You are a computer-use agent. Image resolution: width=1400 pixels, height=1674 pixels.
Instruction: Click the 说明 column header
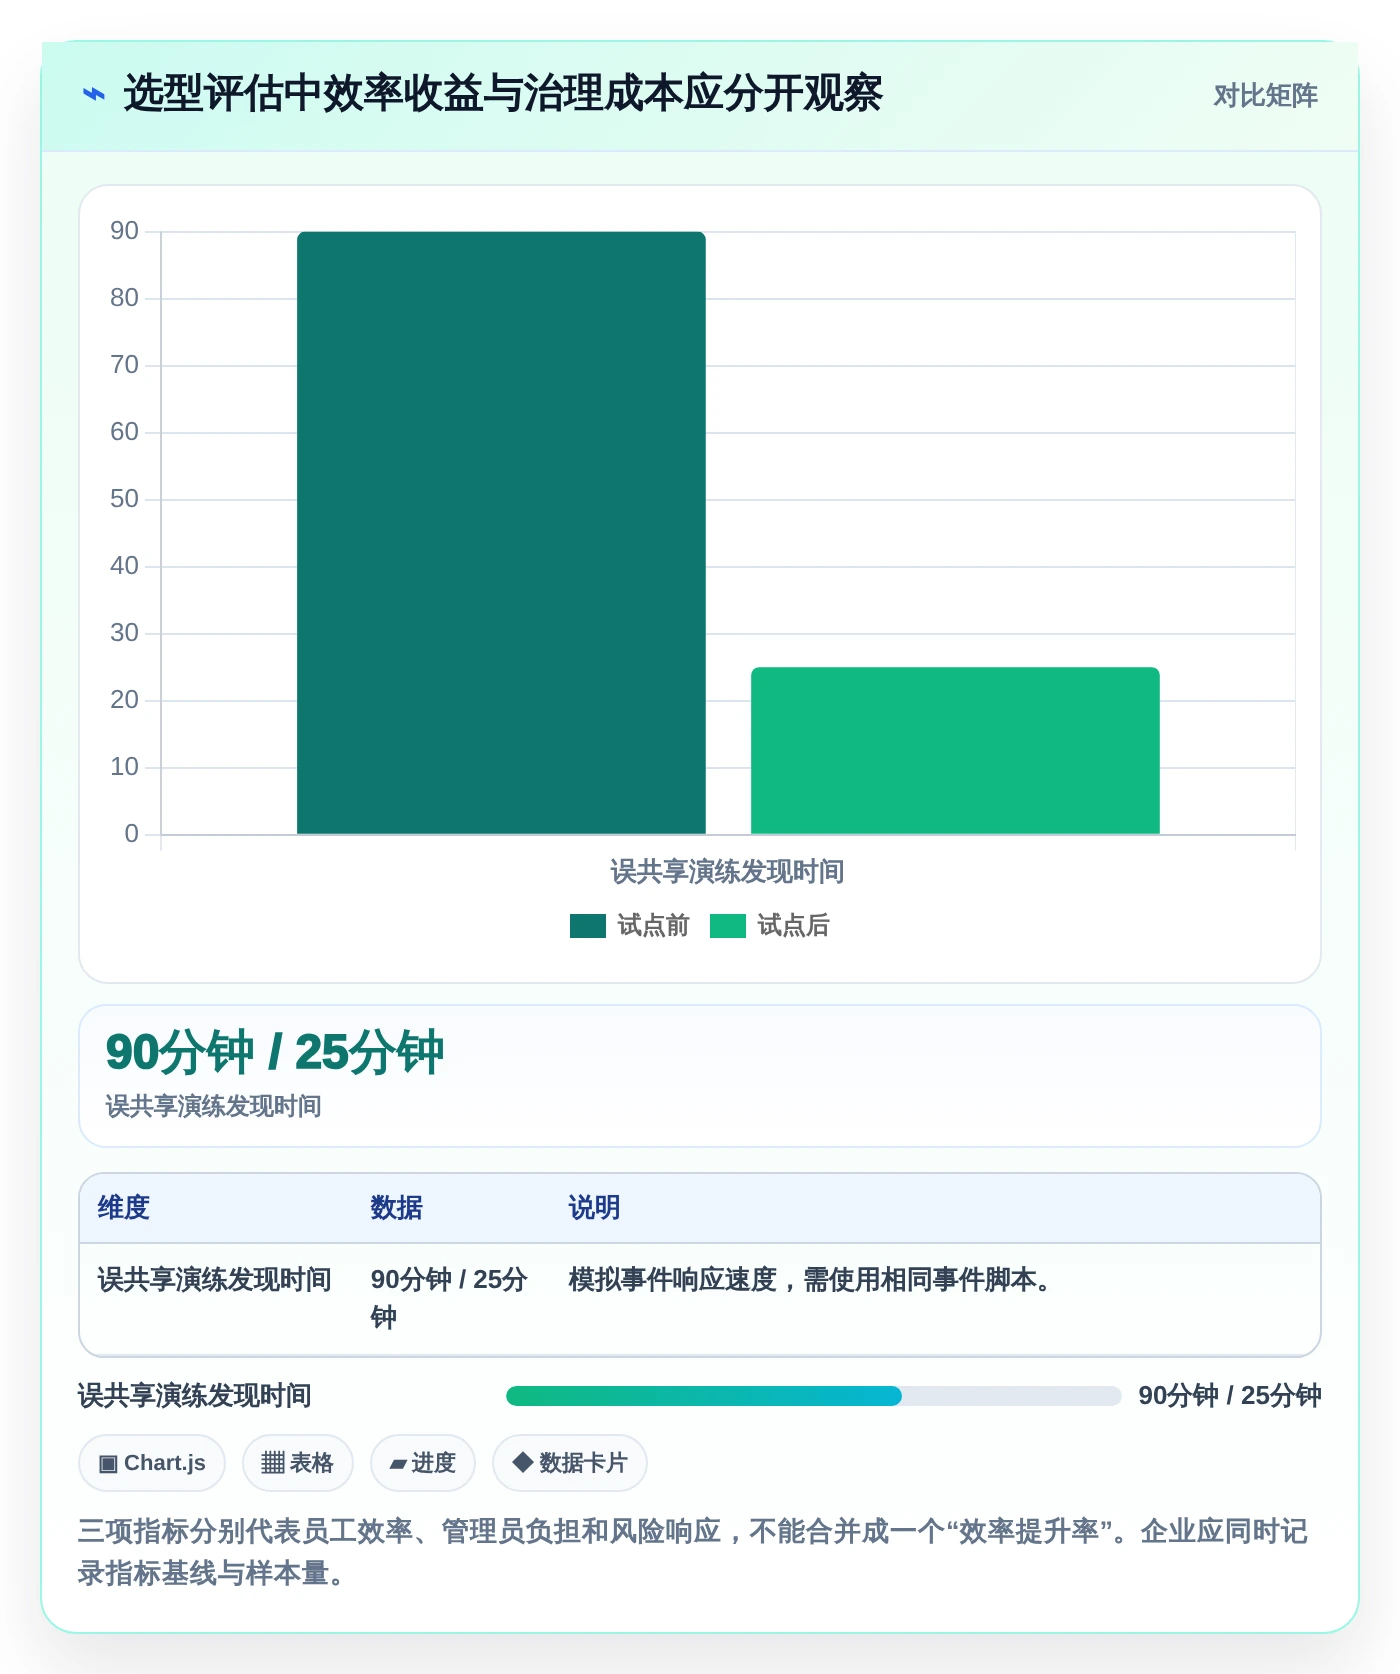click(x=594, y=1207)
